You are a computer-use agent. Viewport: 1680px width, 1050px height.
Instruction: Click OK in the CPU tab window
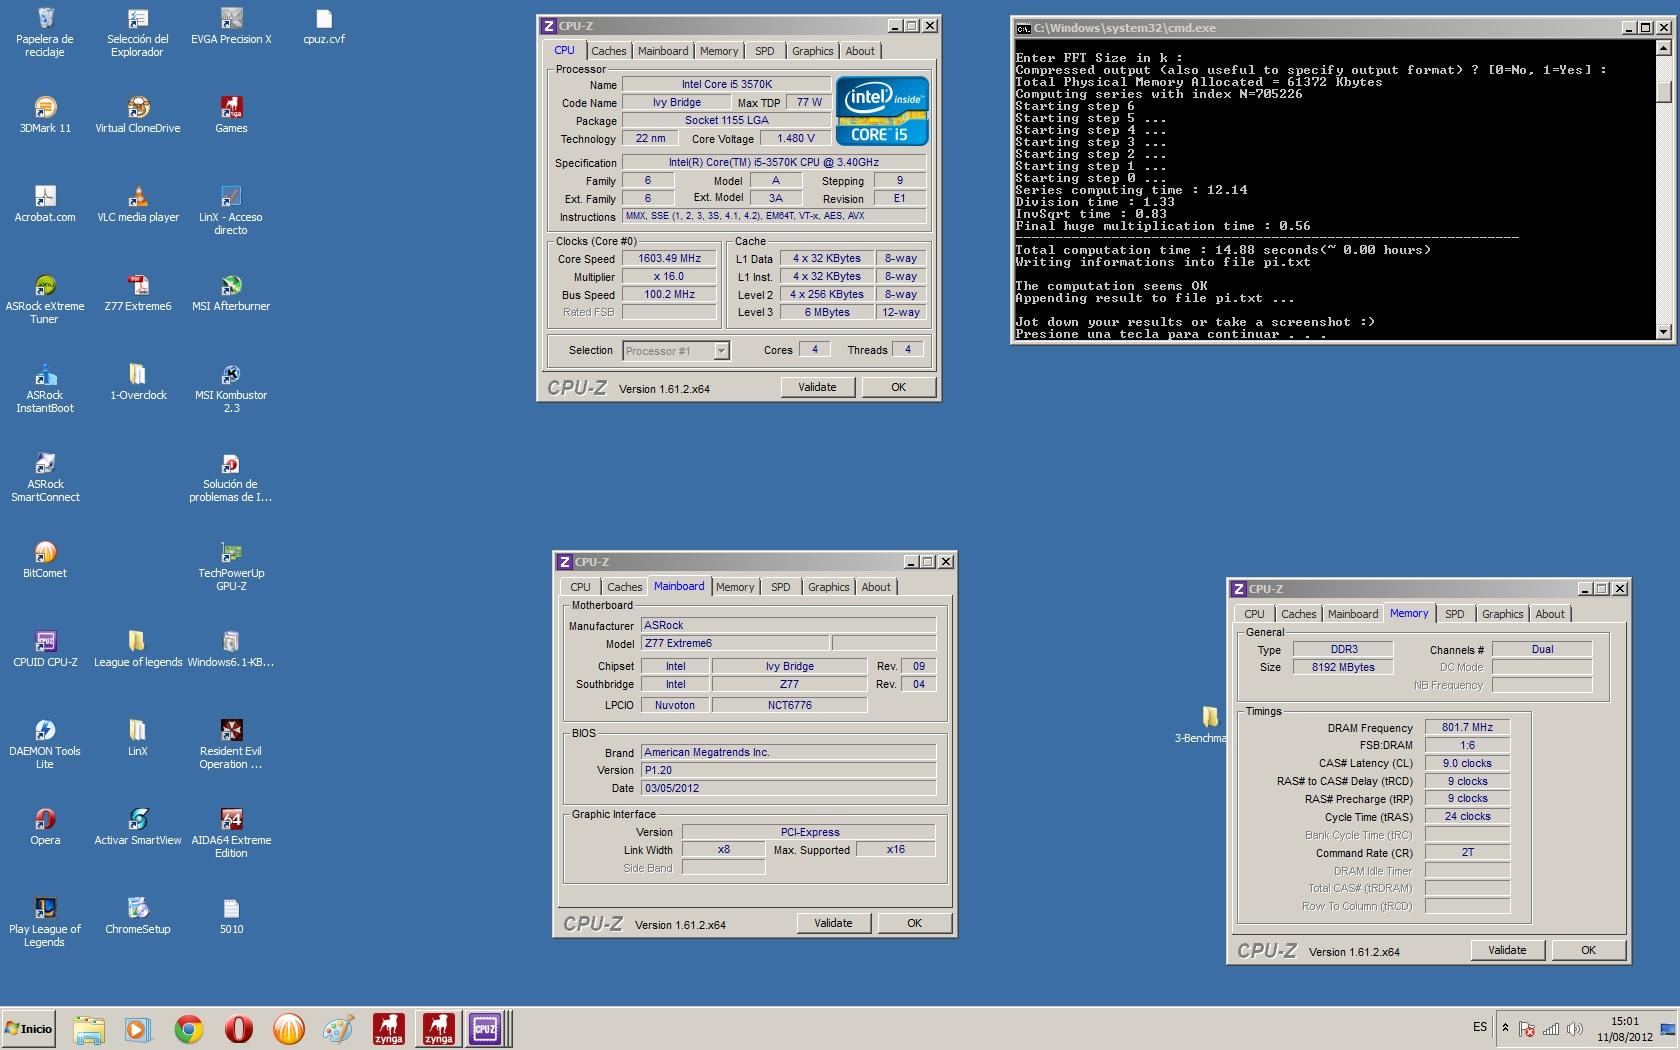click(x=898, y=387)
